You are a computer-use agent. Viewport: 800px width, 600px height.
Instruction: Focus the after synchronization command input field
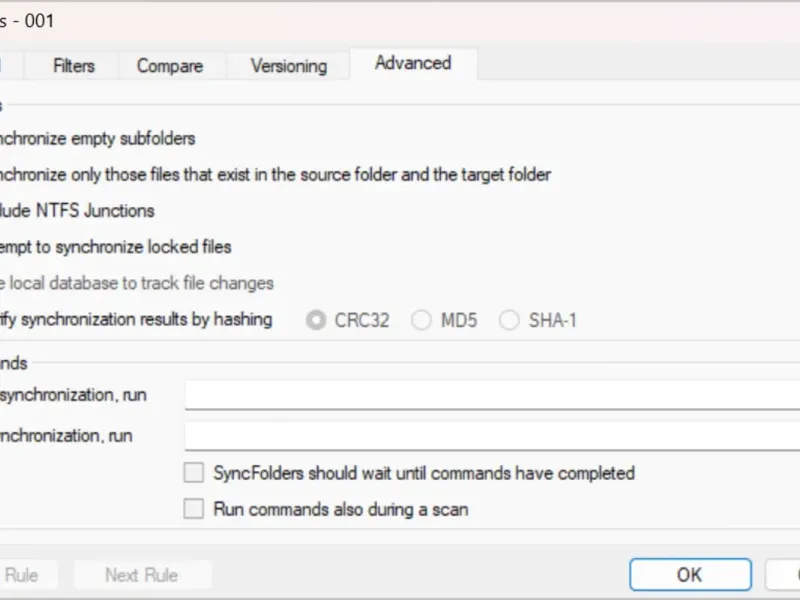[492, 437]
